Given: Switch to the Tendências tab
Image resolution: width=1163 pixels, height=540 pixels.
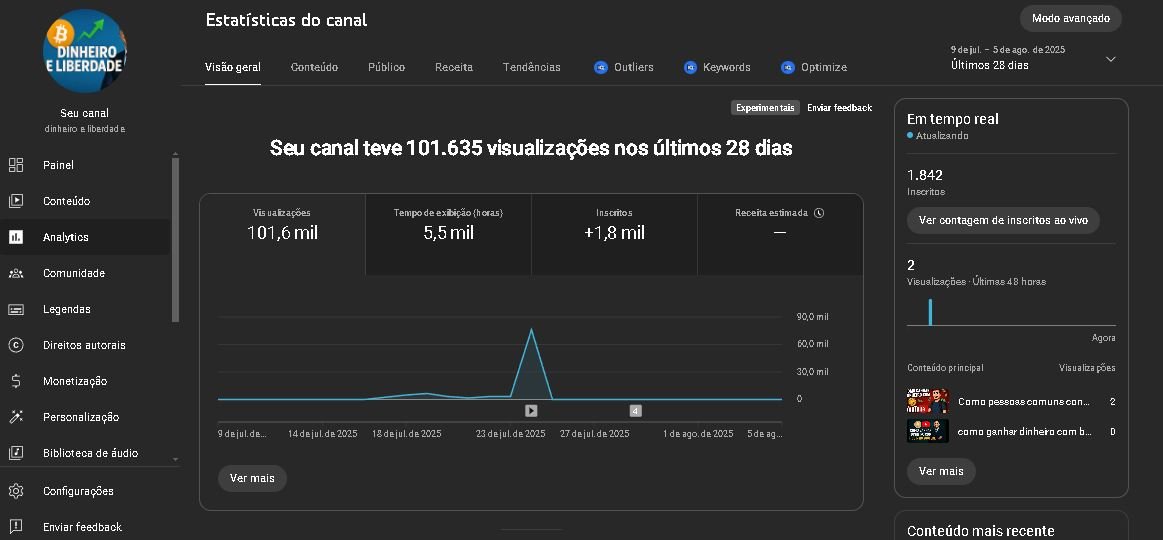Looking at the screenshot, I should coord(532,68).
